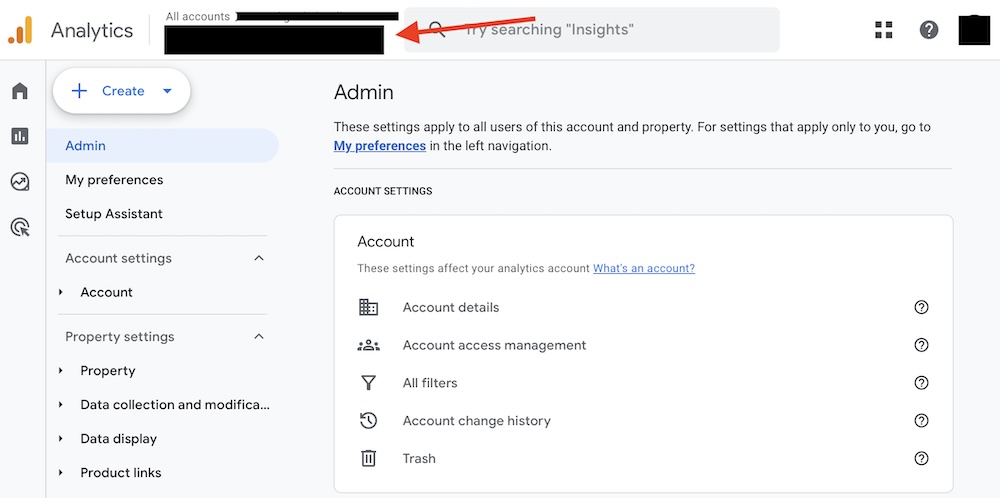1000x498 pixels.
Task: Click the All accounts breadcrumb selector
Action: (x=198, y=17)
